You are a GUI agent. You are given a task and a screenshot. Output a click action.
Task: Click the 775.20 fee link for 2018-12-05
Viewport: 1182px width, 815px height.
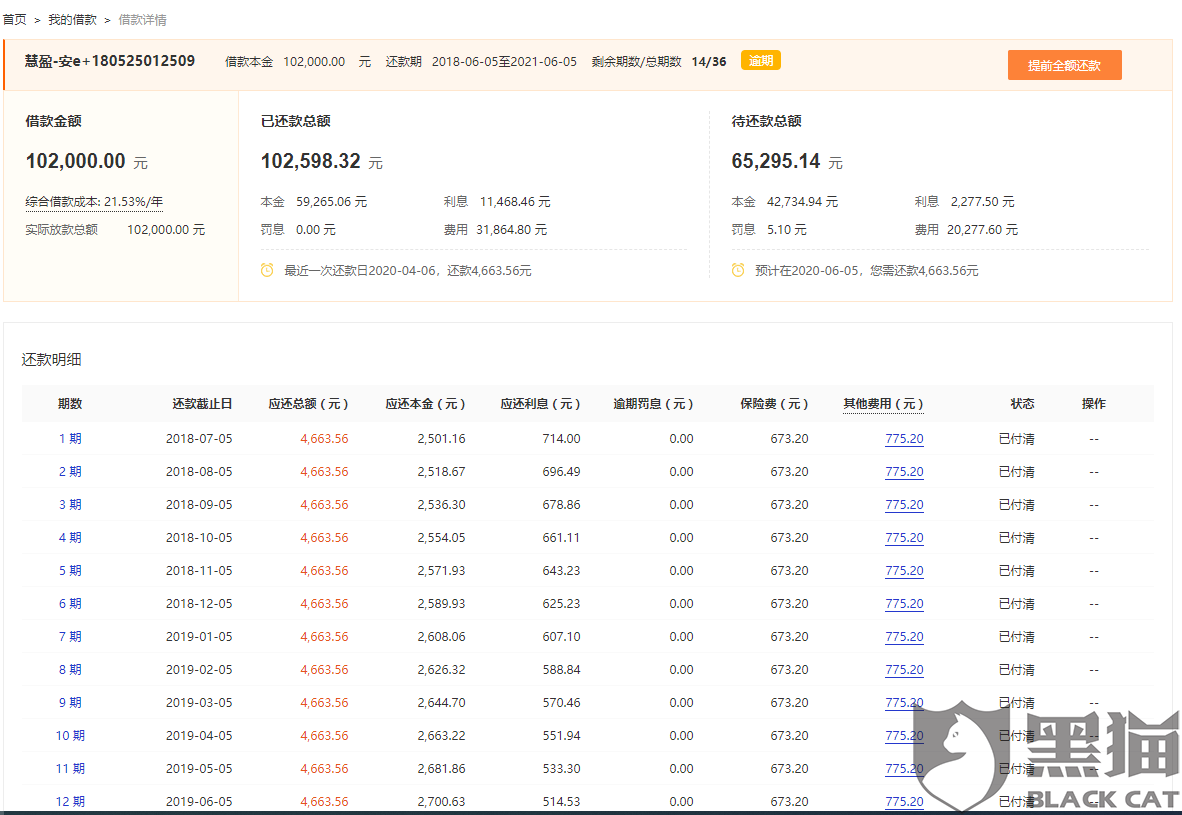click(904, 604)
